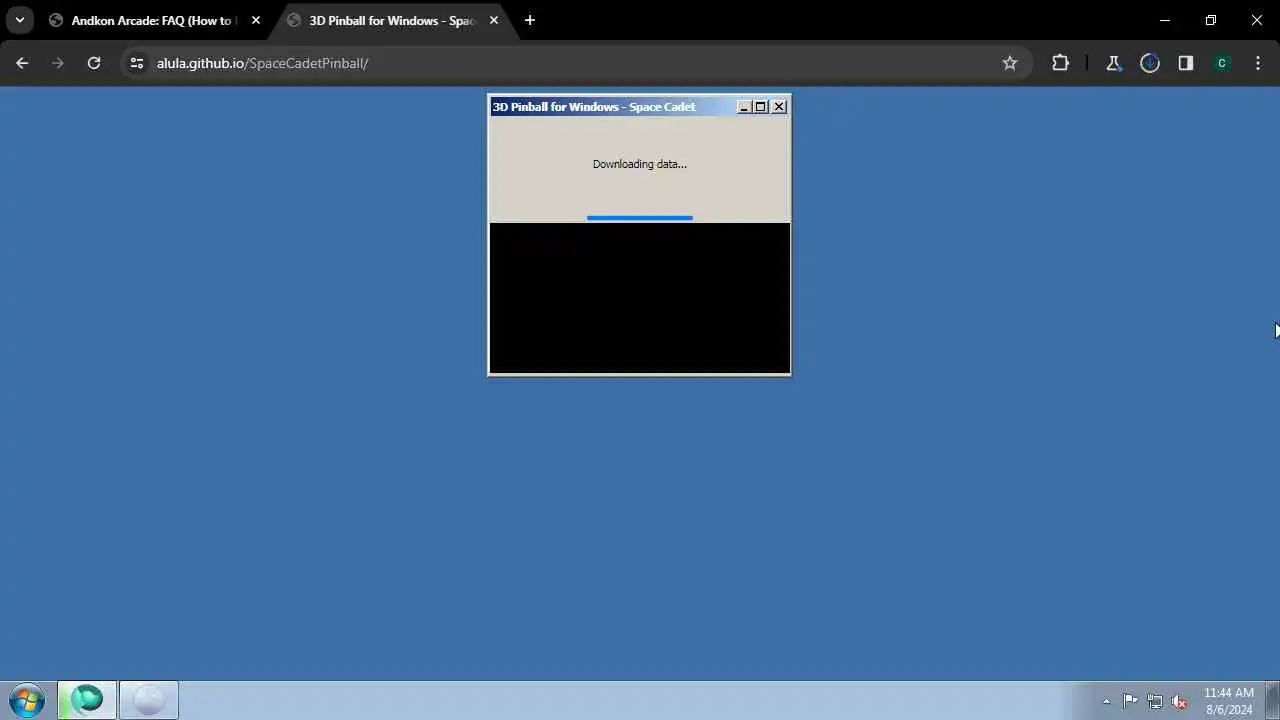Close the 3D Pinball browser tab
Image resolution: width=1280 pixels, height=720 pixels.
click(494, 20)
